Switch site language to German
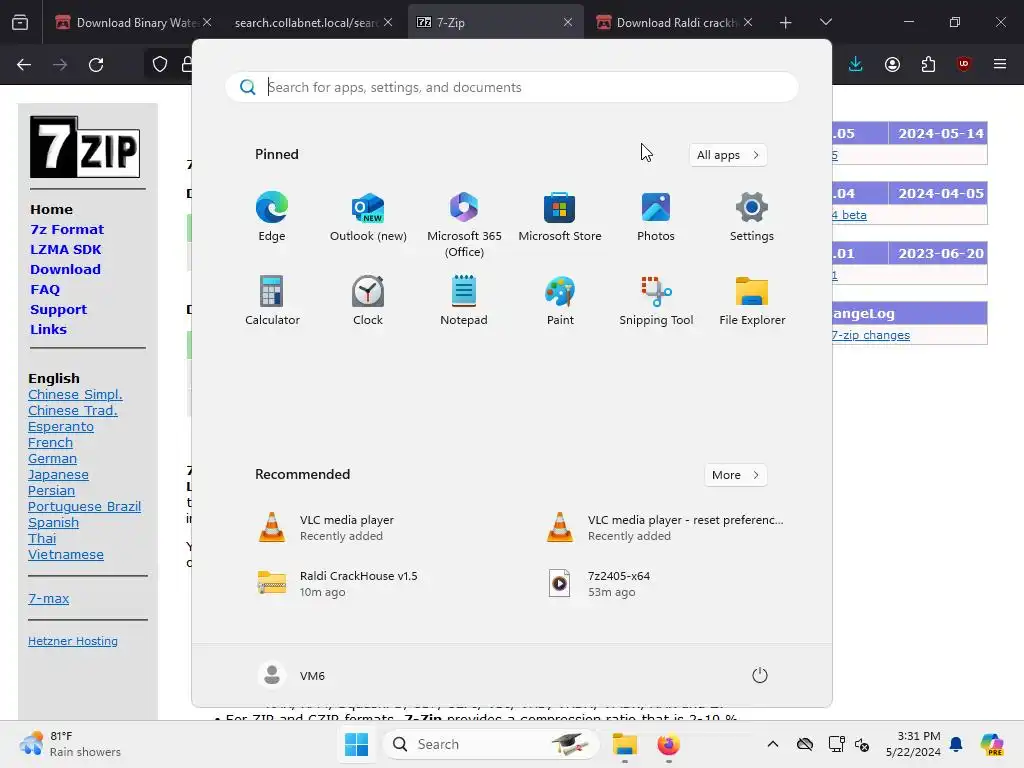This screenshot has width=1024, height=768. [52, 458]
